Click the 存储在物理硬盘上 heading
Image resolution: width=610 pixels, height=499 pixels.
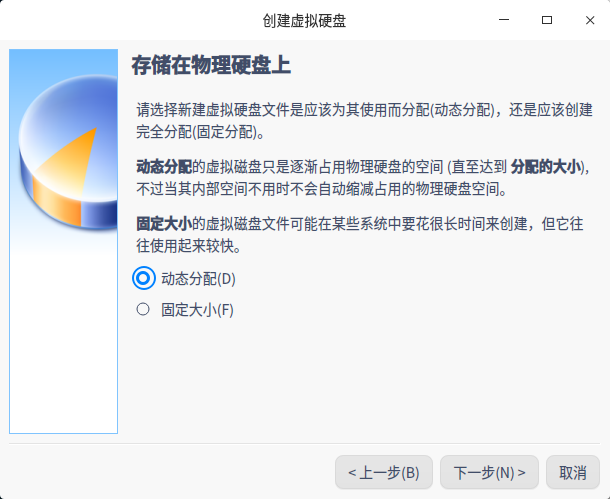click(x=211, y=65)
